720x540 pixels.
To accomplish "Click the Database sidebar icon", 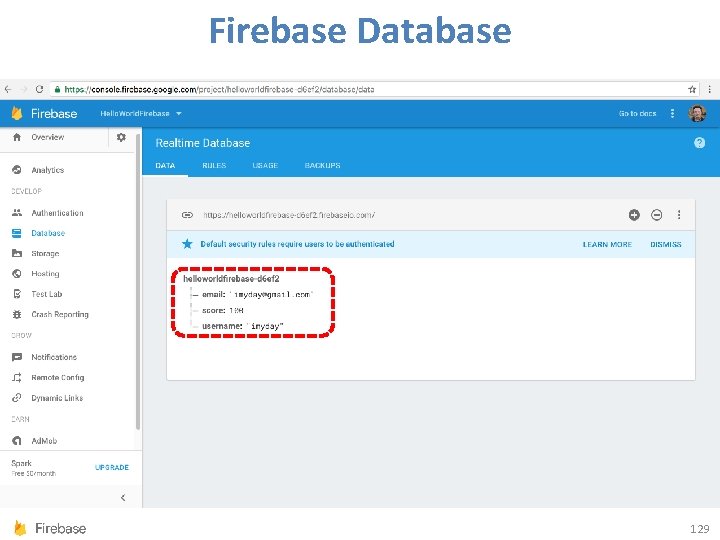I will click(17, 233).
